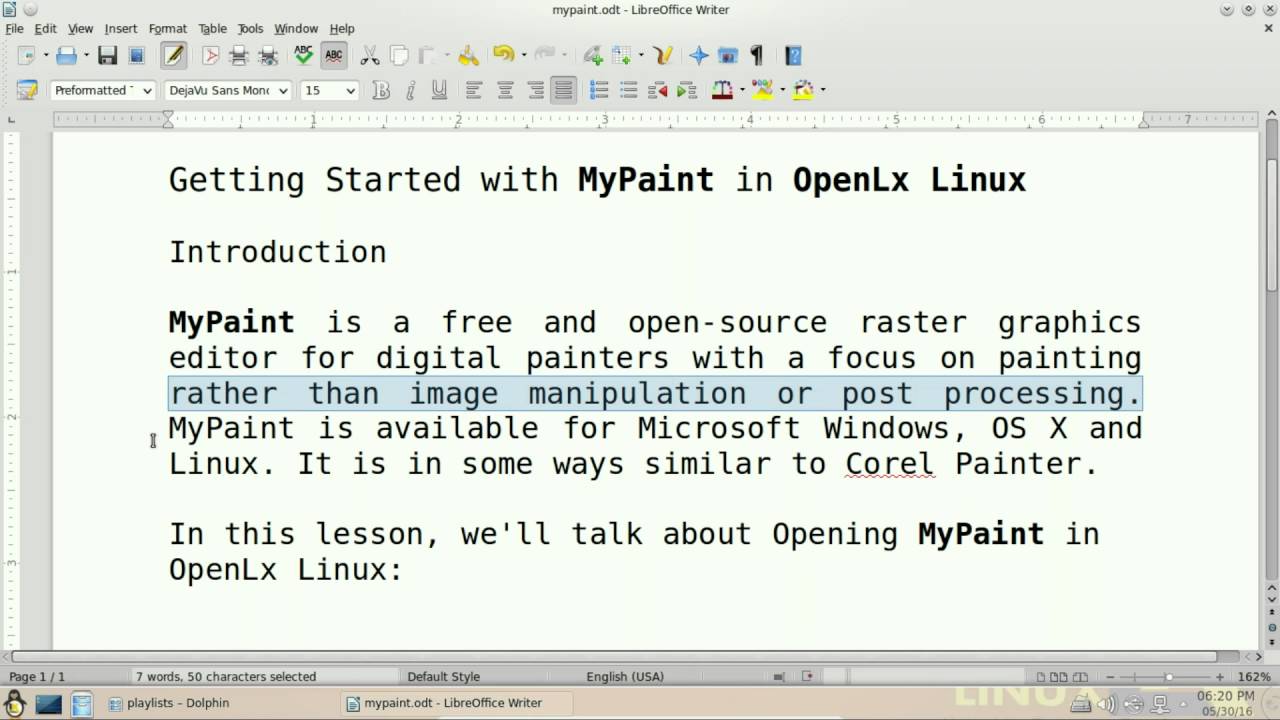
Task: Click Decrease Indent icon
Action: coord(657,90)
